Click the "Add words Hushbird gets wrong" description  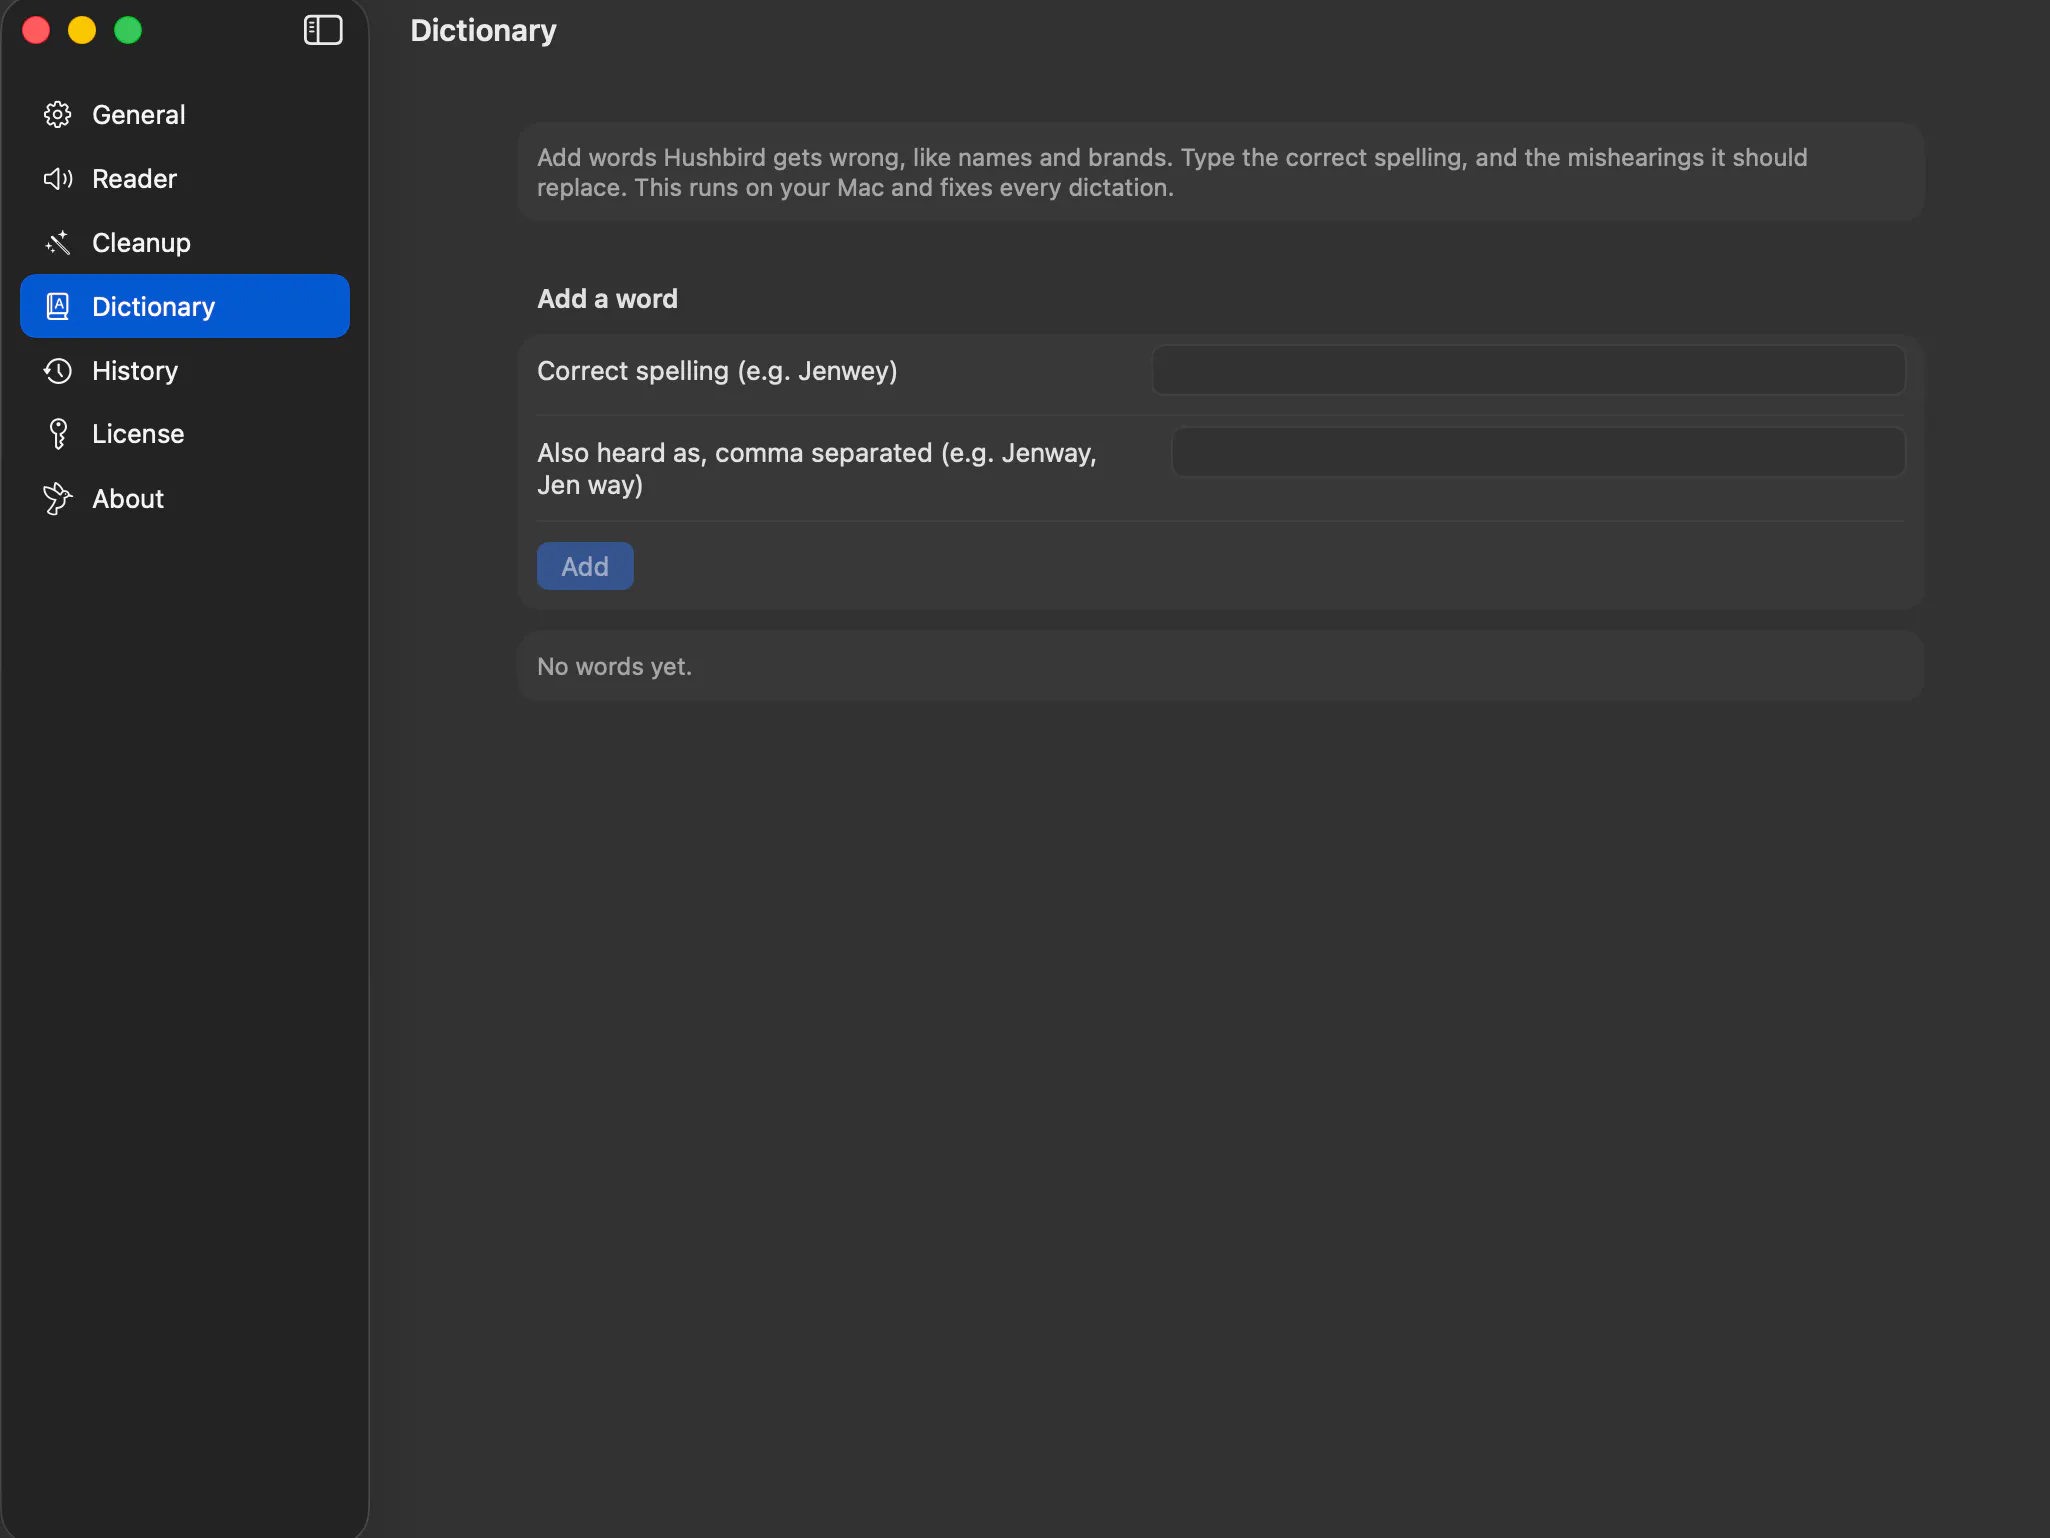(x=1172, y=172)
